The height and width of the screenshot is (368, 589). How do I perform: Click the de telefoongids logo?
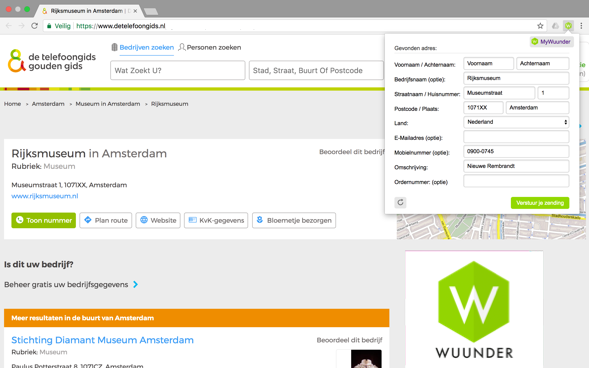[51, 61]
